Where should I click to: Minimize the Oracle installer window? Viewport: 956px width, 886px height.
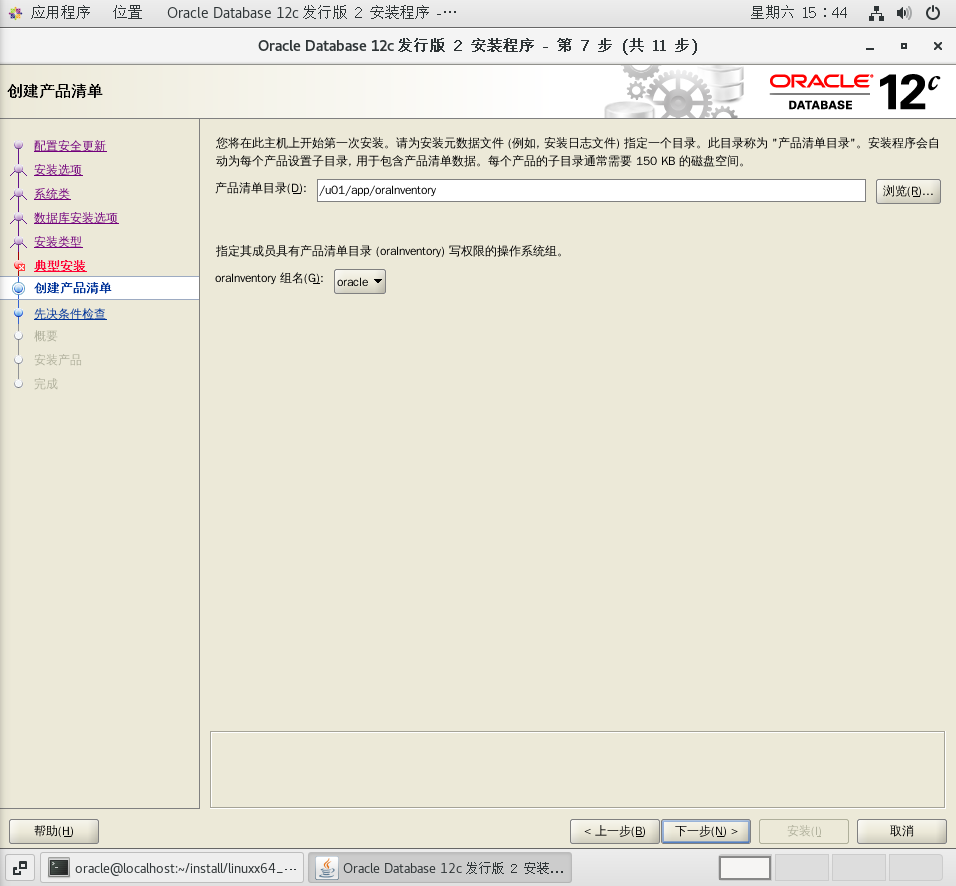(x=870, y=46)
